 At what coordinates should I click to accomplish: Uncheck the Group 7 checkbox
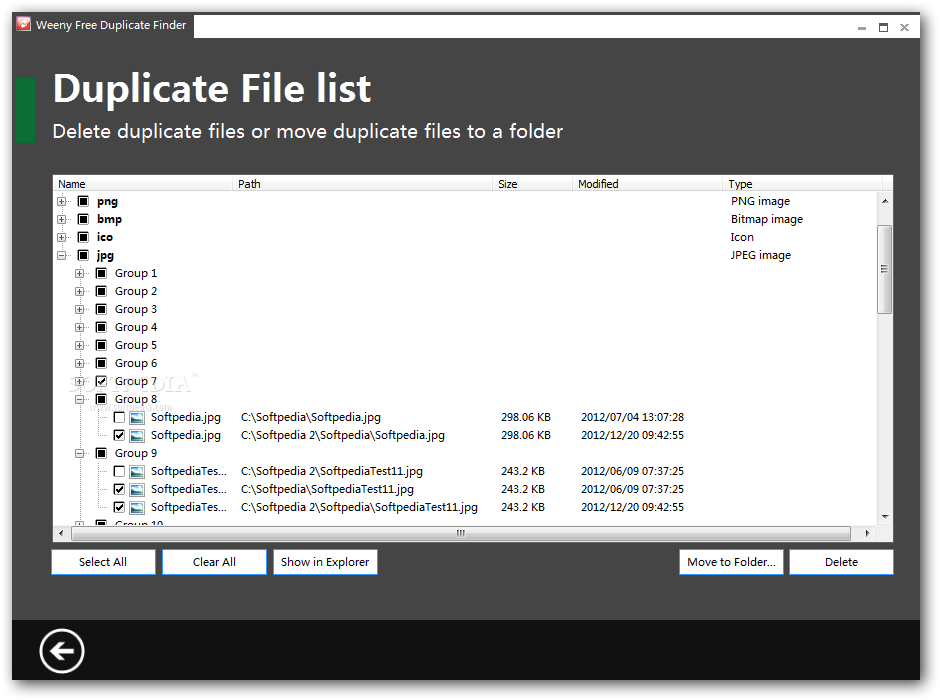(101, 381)
